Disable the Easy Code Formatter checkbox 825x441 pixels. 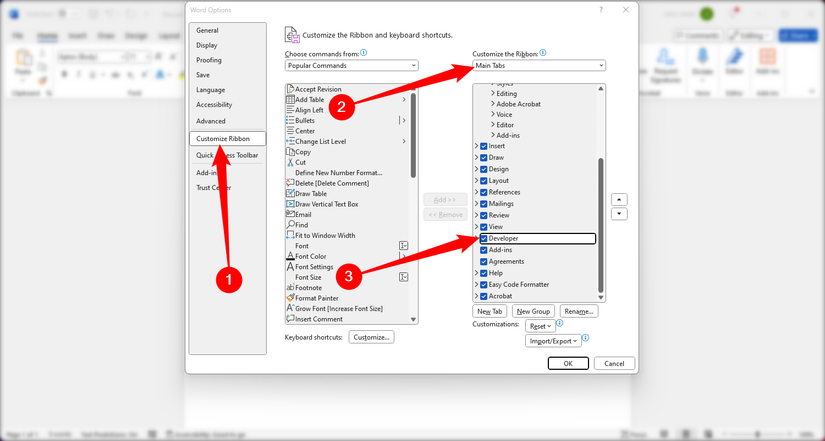tap(484, 285)
